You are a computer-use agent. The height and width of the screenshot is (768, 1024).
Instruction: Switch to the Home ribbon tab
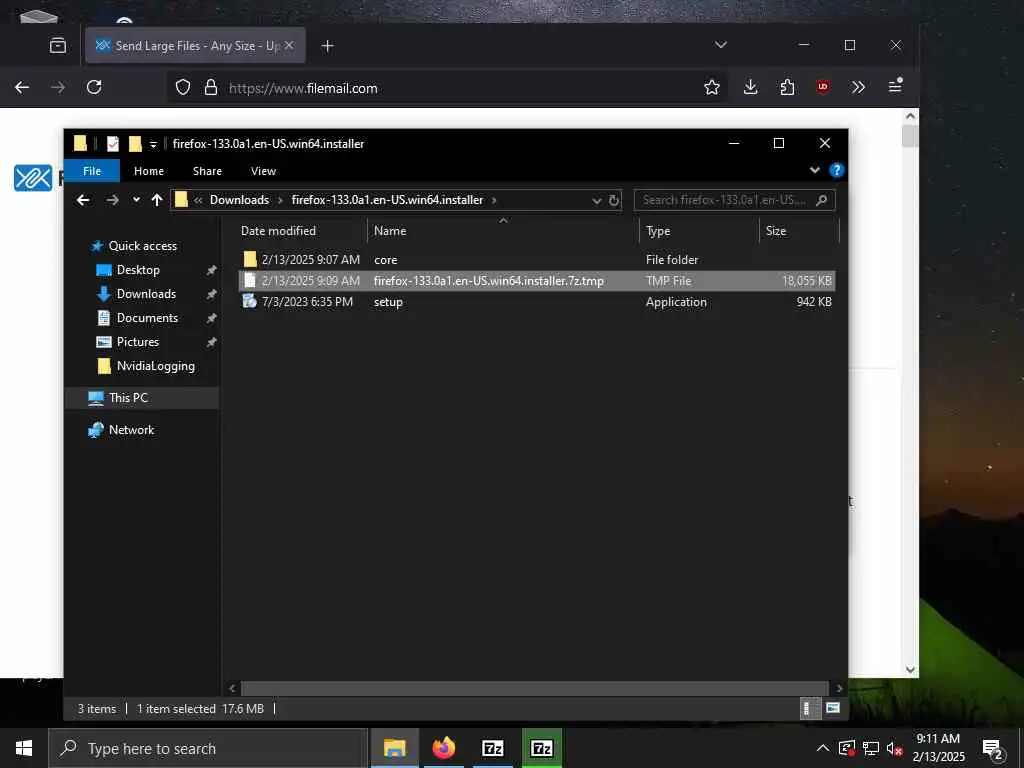point(149,171)
